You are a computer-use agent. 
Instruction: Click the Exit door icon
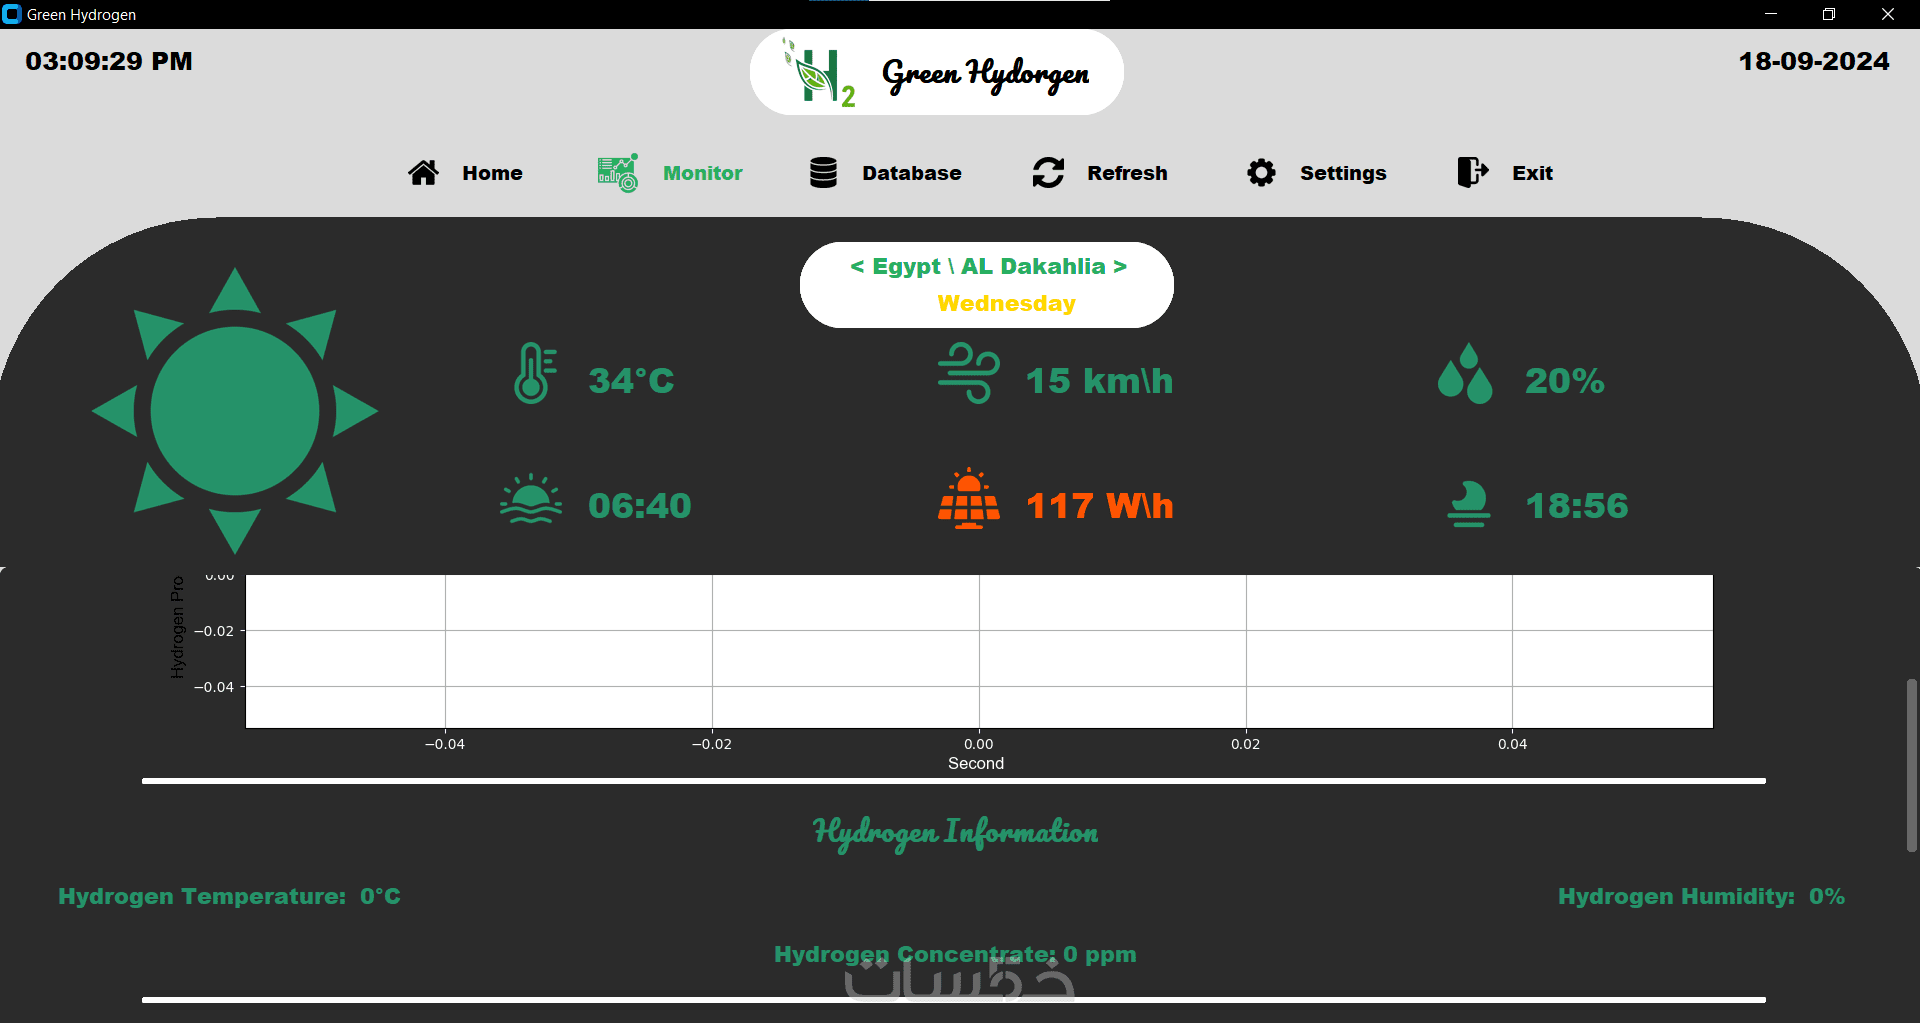tap(1472, 172)
